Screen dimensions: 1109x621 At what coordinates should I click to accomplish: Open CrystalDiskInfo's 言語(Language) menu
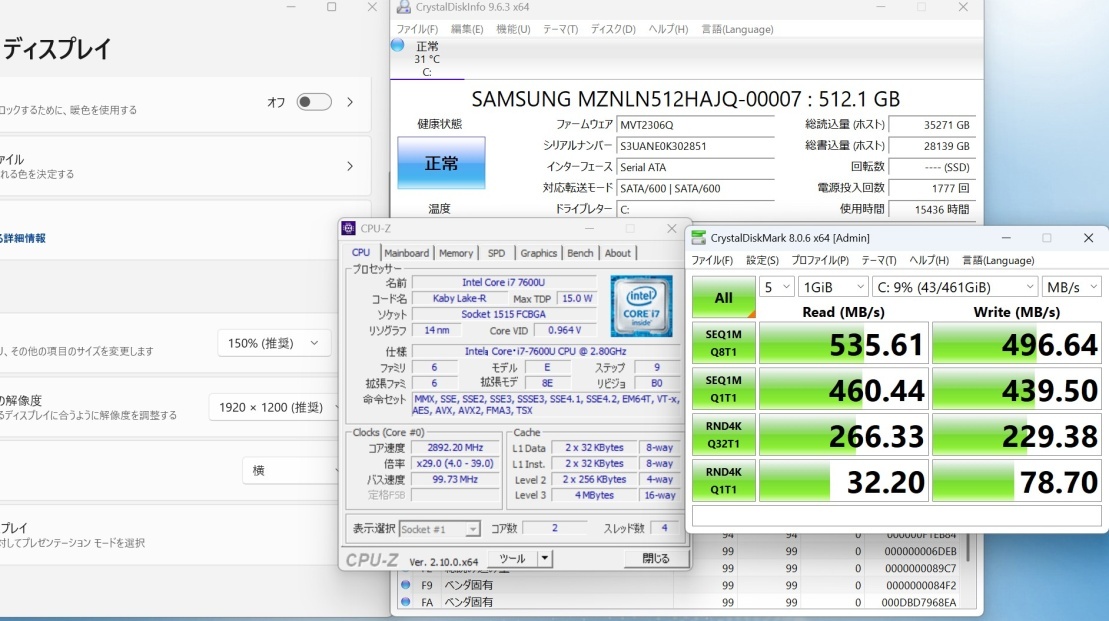pos(737,29)
